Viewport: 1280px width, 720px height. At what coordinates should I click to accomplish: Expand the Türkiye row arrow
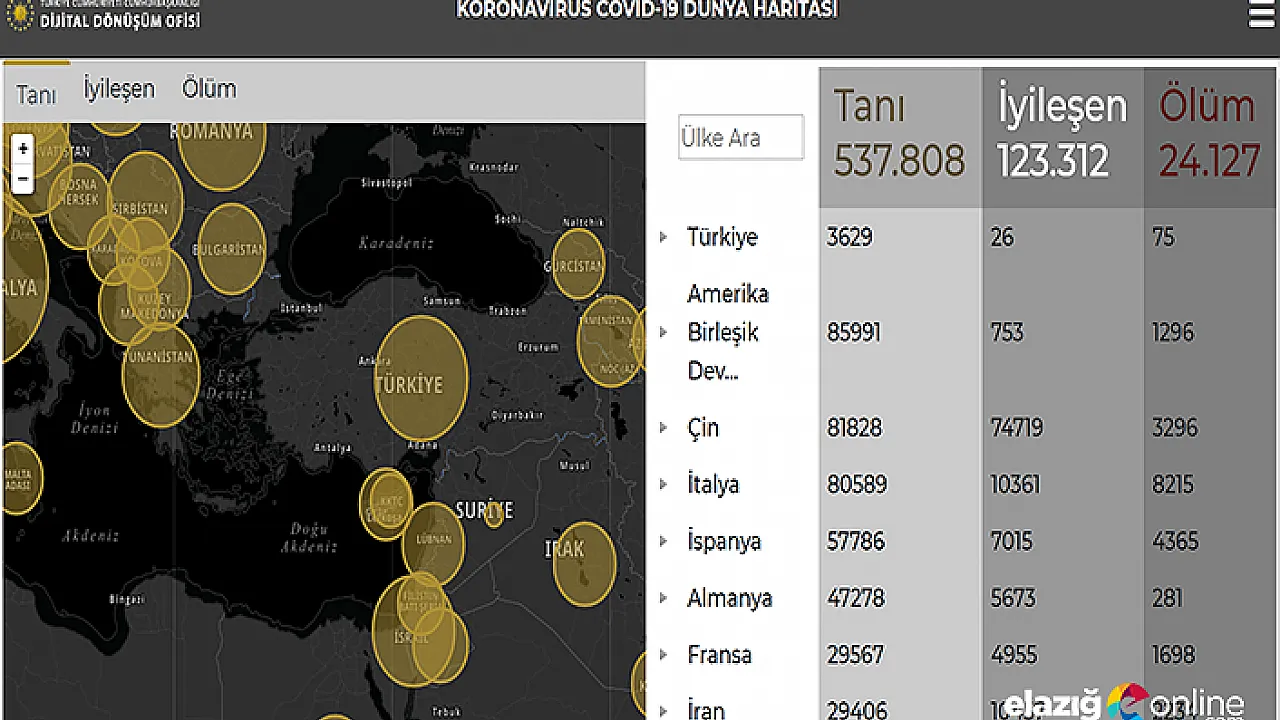click(663, 237)
